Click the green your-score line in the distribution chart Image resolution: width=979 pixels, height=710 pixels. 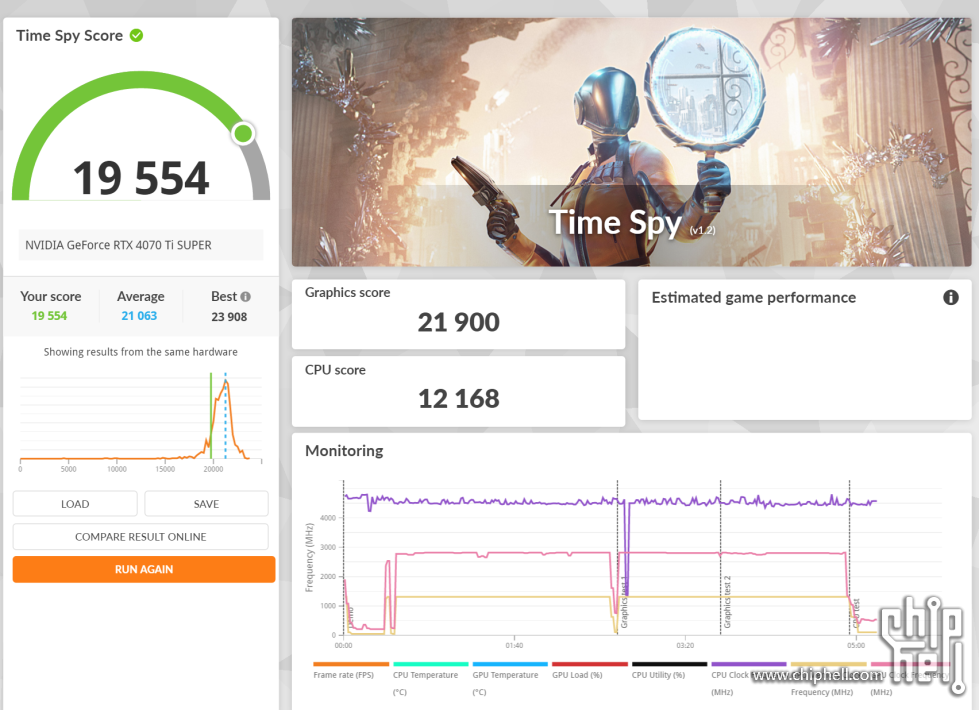(x=211, y=415)
